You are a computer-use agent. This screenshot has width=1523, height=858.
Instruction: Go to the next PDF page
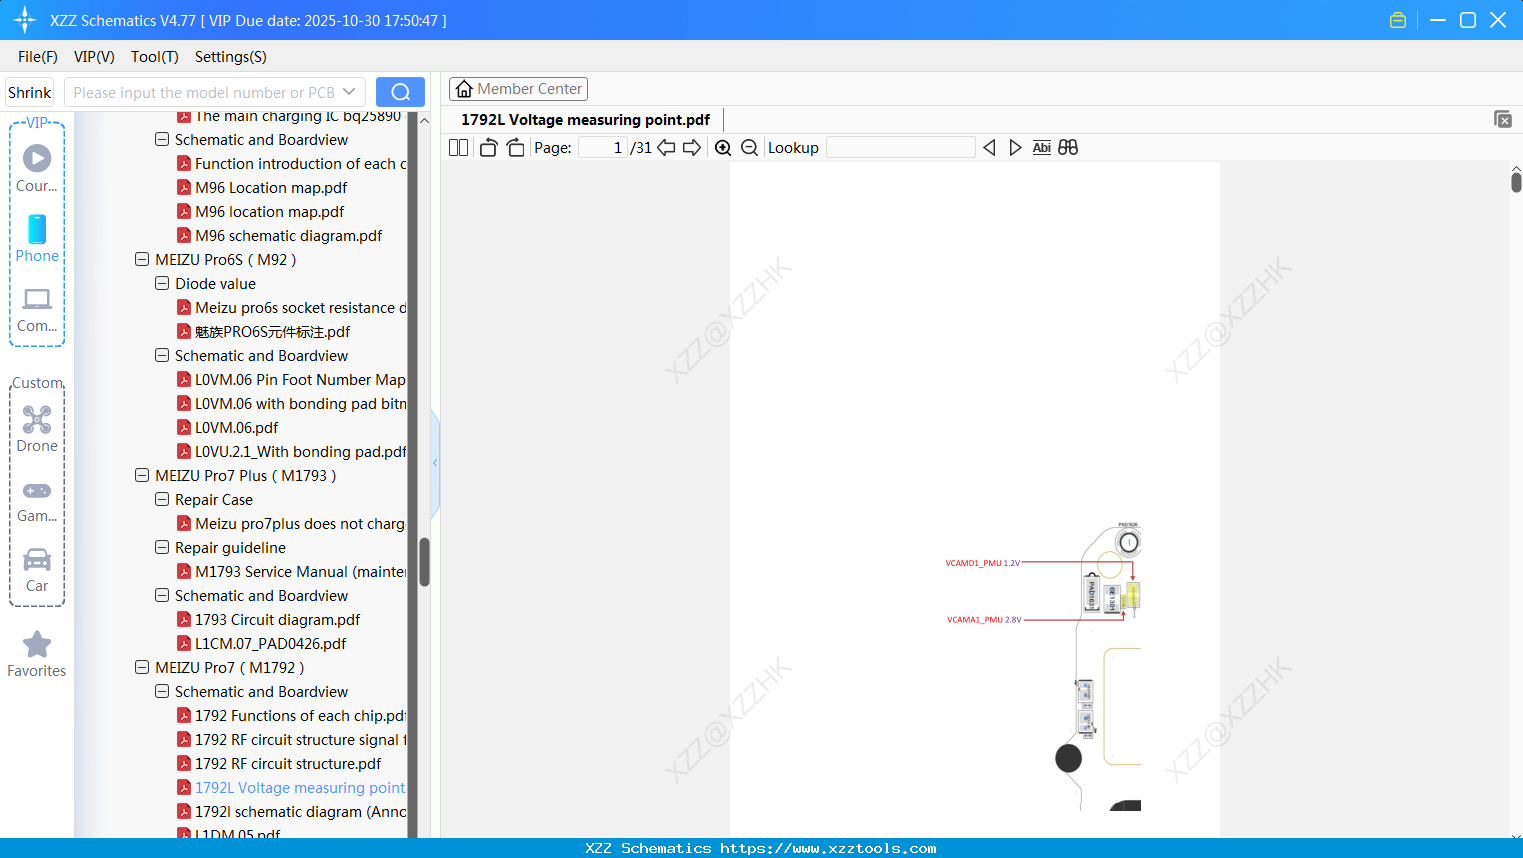click(x=692, y=148)
